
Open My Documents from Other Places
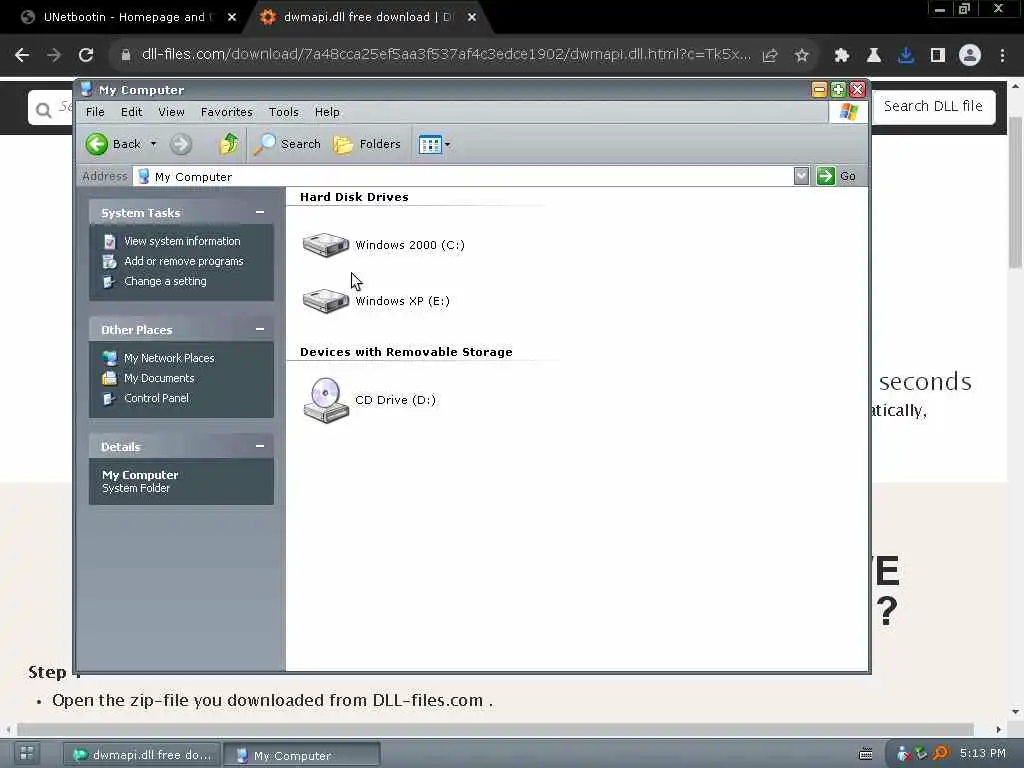(159, 378)
